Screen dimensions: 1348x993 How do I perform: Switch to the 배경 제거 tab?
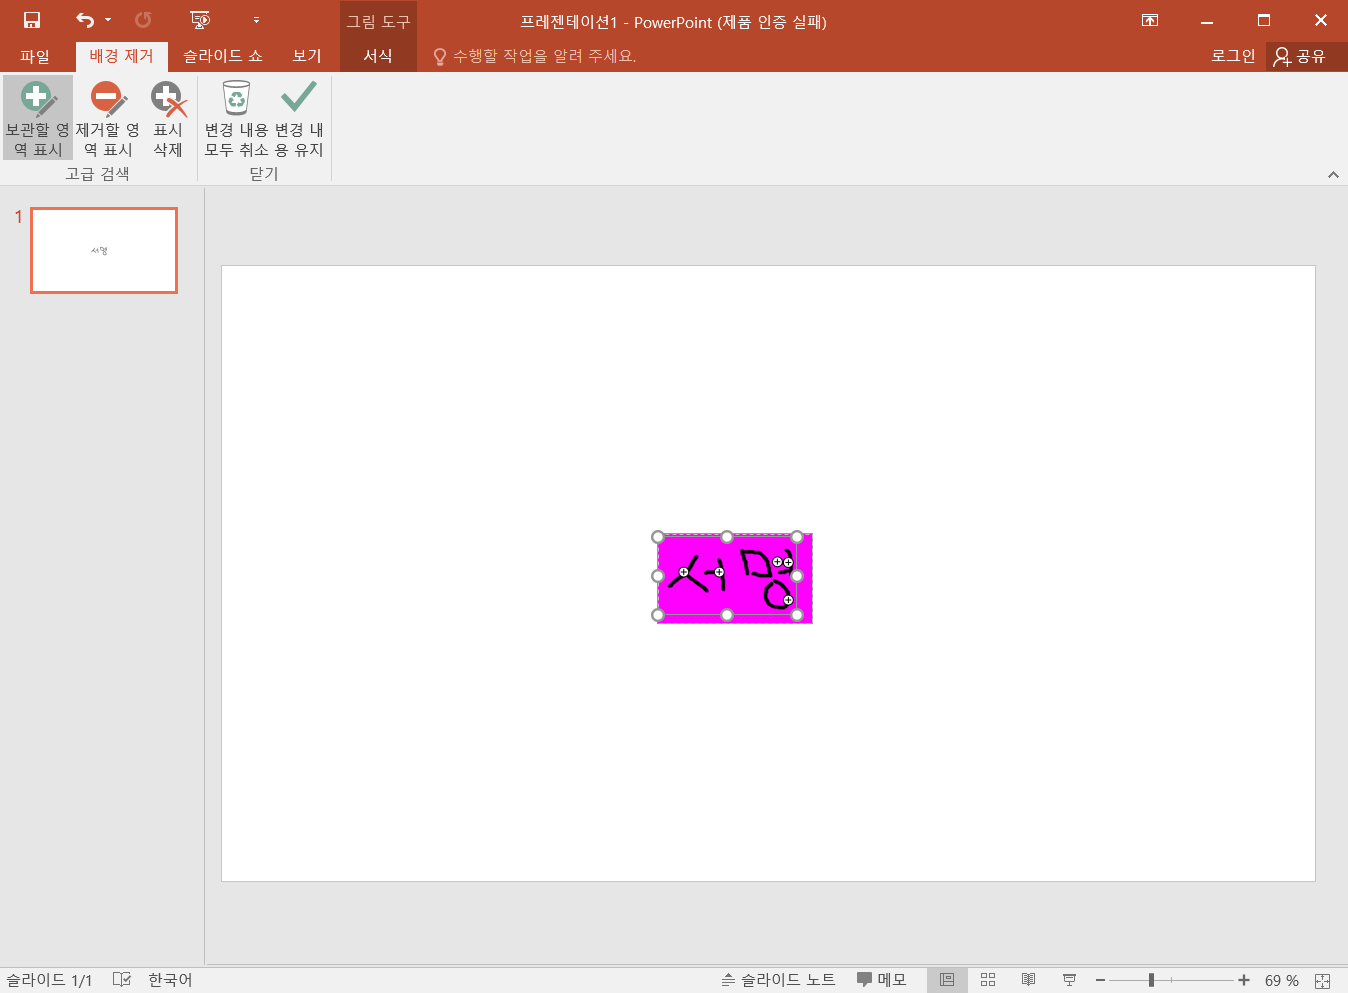point(121,56)
